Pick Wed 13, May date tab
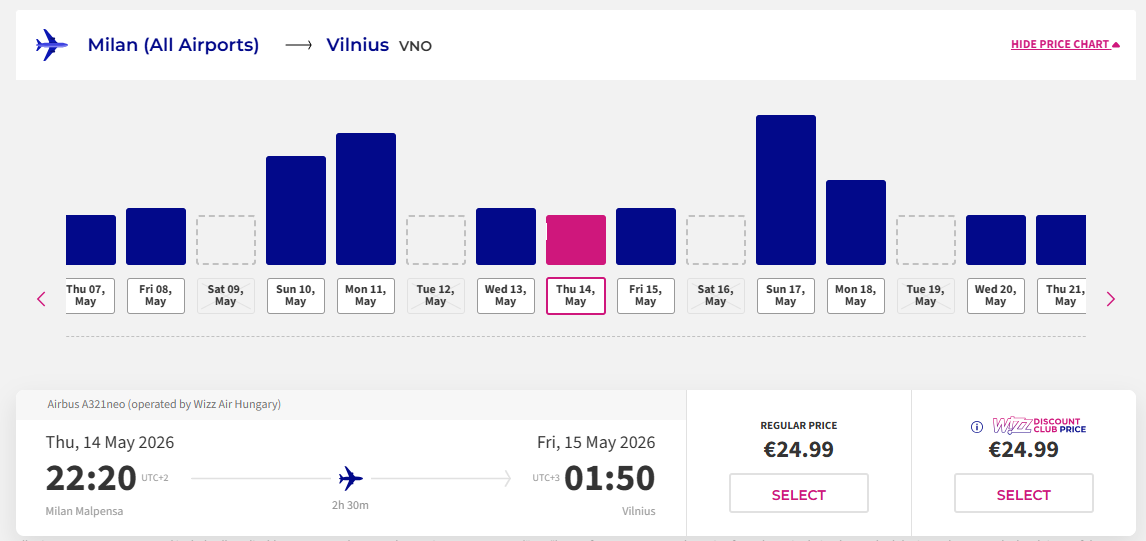Screen dimensions: 1146x541 pos(506,295)
